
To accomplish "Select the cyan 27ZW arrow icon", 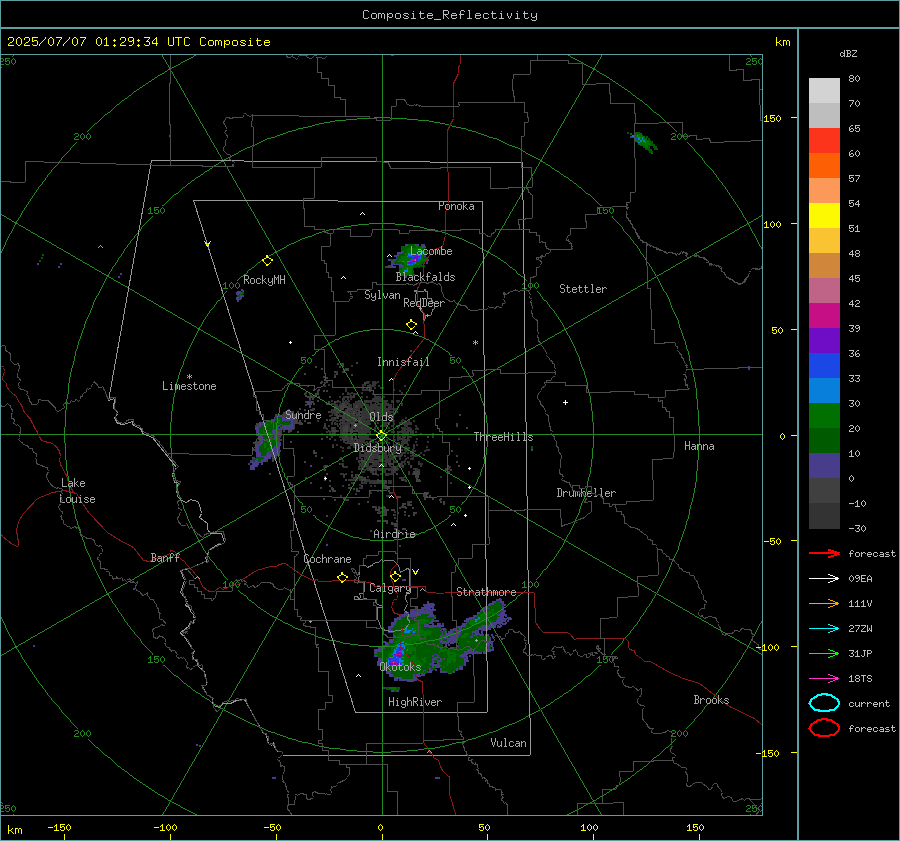I will (824, 629).
